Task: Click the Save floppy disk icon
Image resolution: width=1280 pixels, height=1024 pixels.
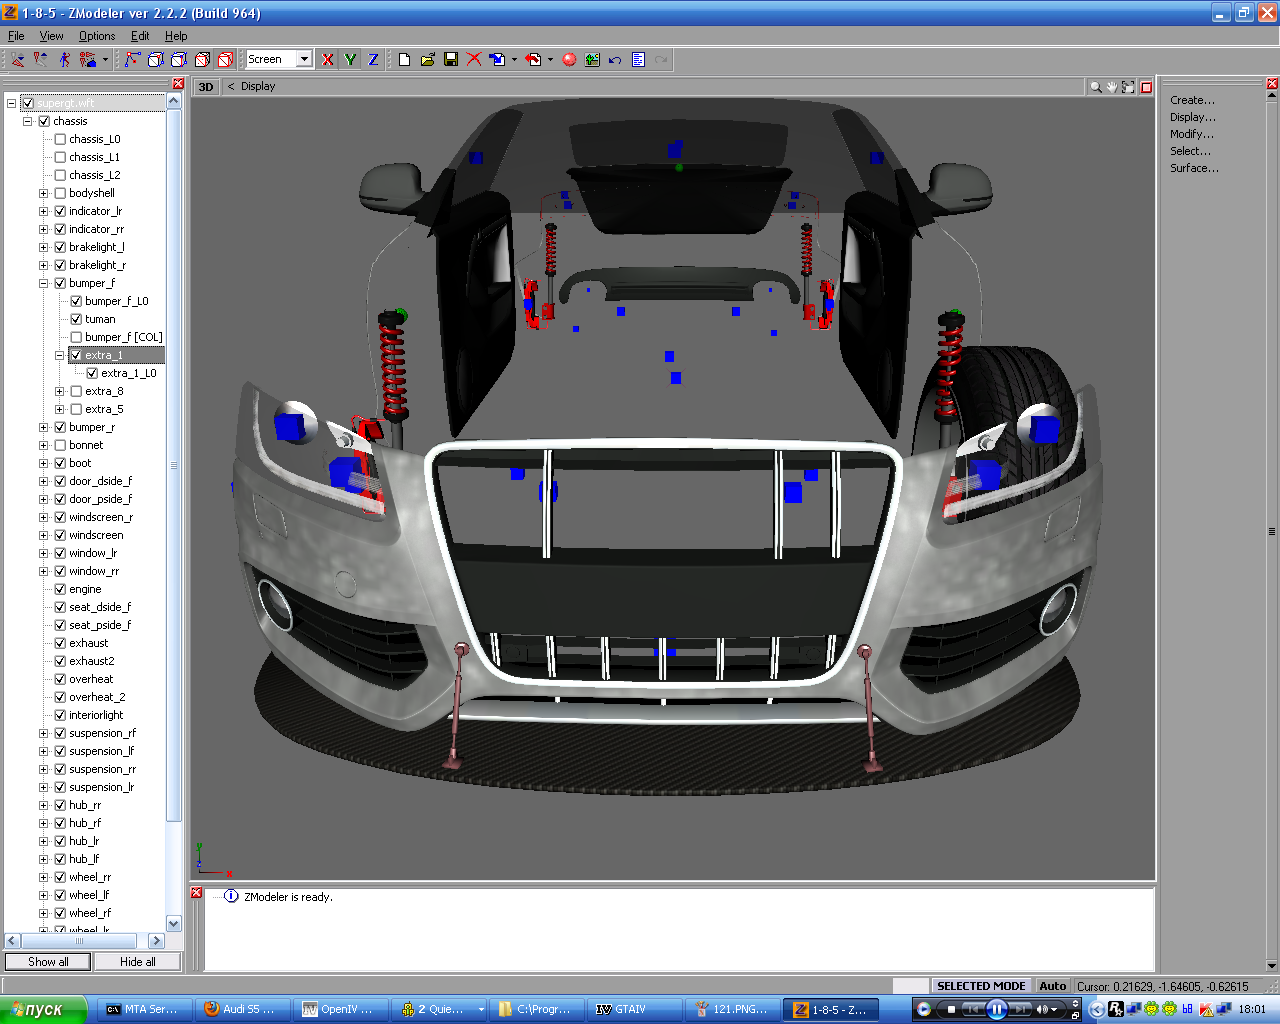Action: 451,60
